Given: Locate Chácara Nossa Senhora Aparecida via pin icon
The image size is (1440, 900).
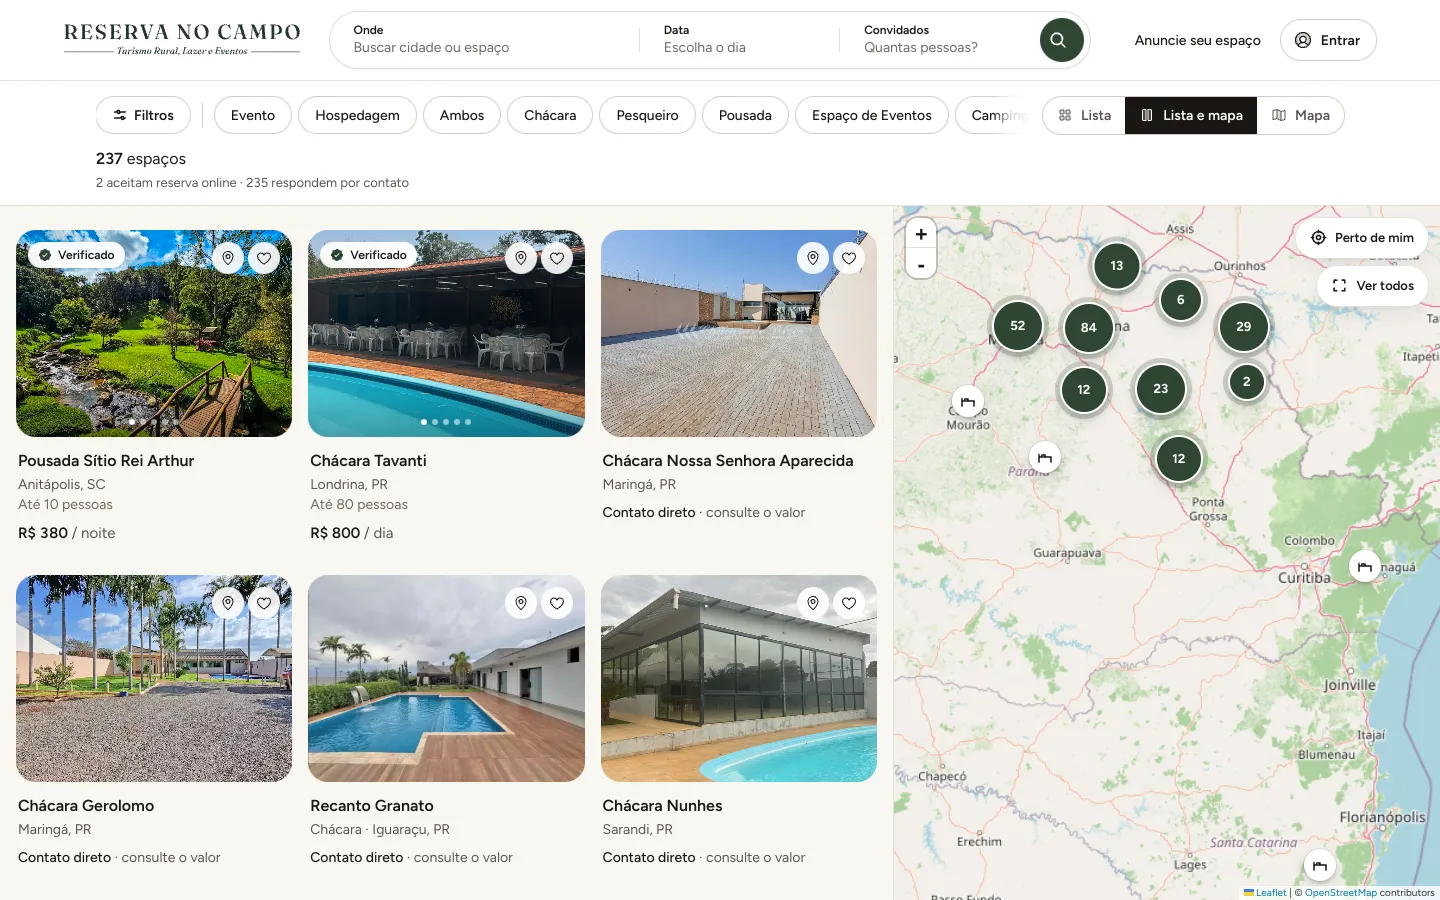Looking at the screenshot, I should coord(813,258).
